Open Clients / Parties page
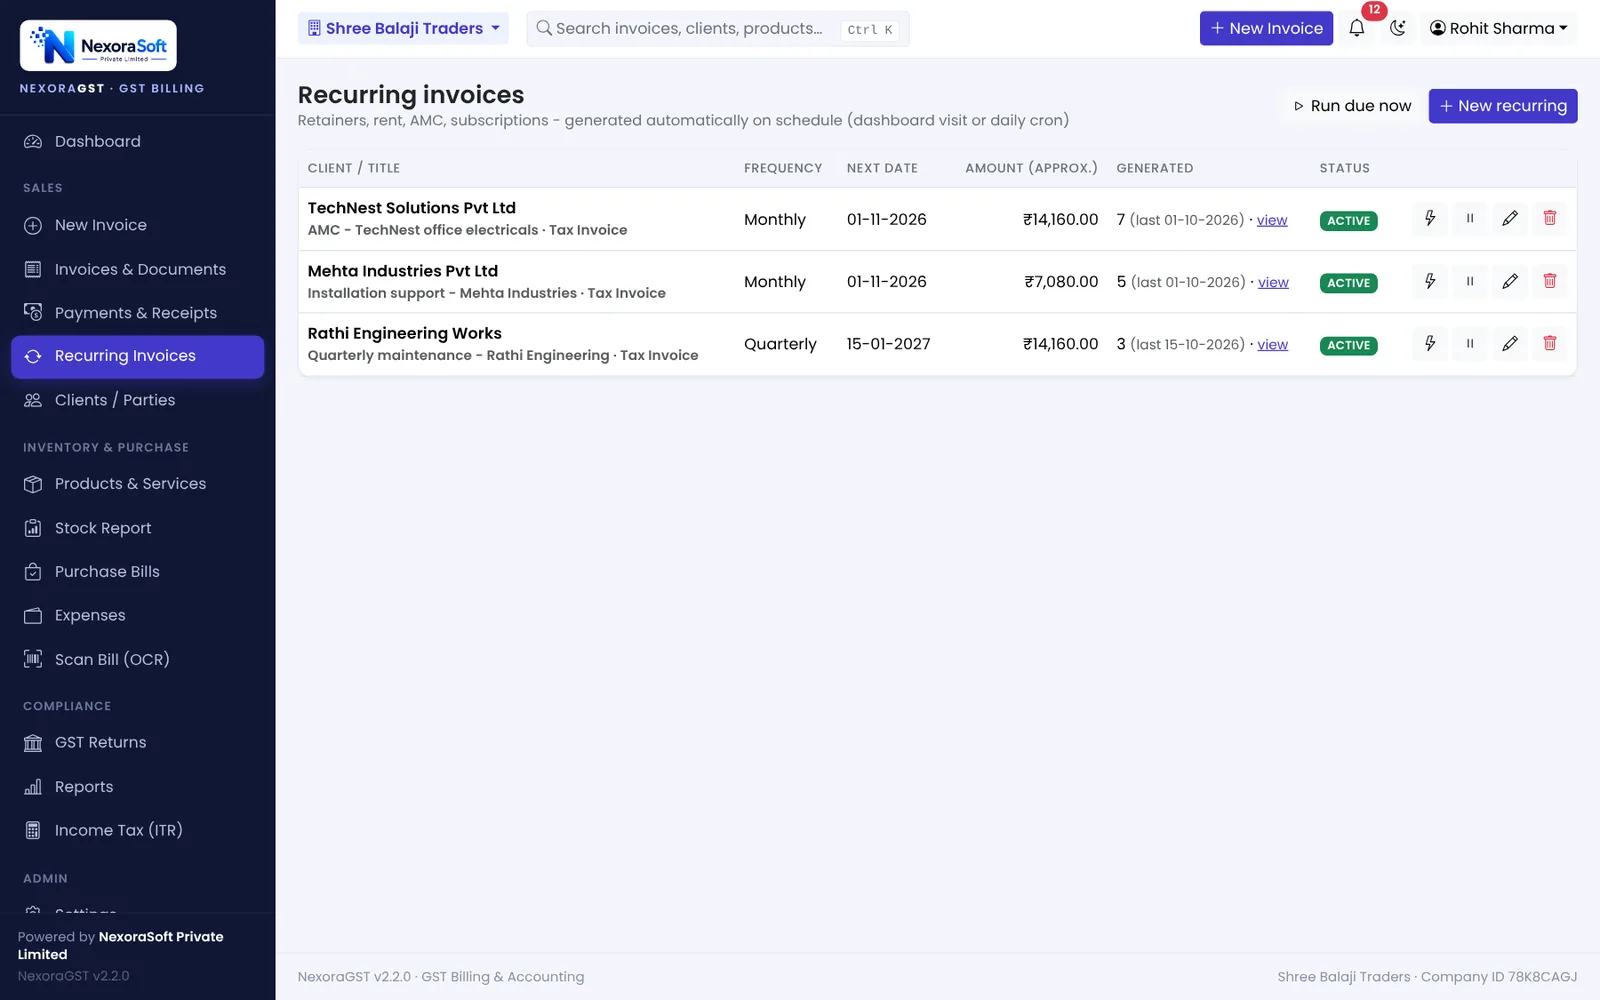 [138, 400]
